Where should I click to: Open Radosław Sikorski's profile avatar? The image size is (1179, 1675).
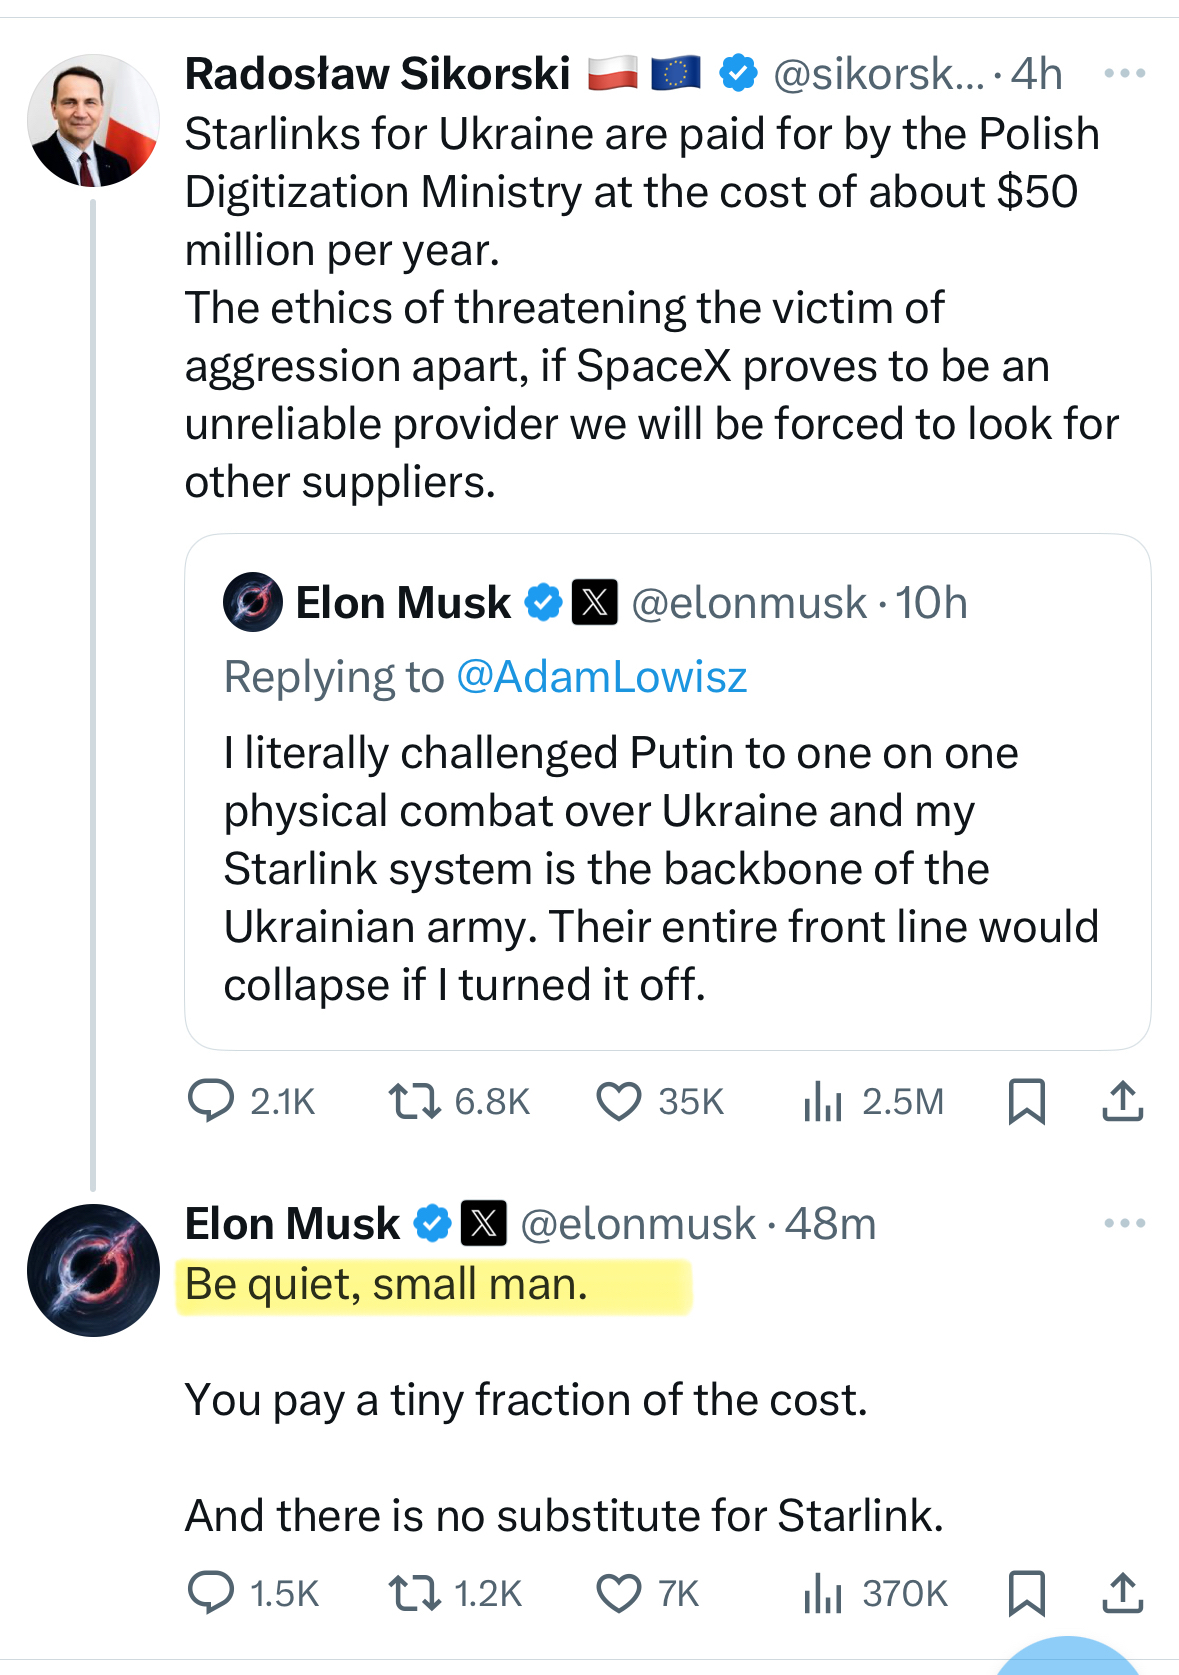93,120
